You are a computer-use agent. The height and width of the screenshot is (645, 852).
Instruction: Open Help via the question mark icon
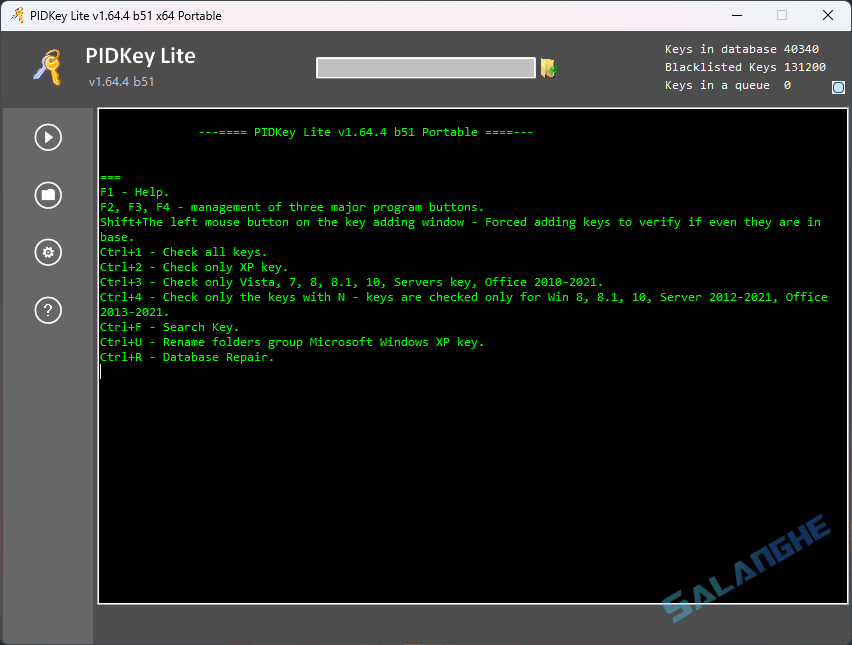(x=47, y=310)
